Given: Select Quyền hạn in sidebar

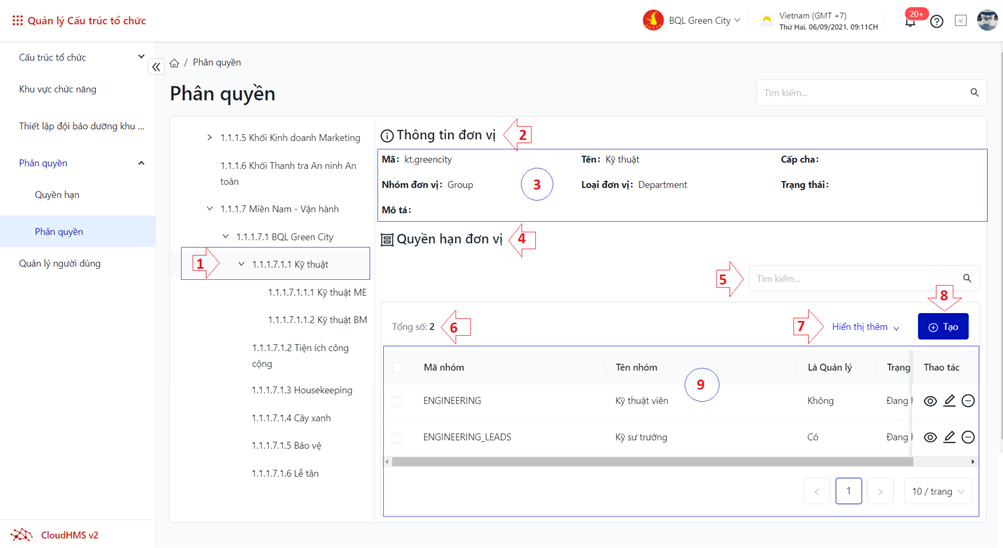Looking at the screenshot, I should click(57, 195).
